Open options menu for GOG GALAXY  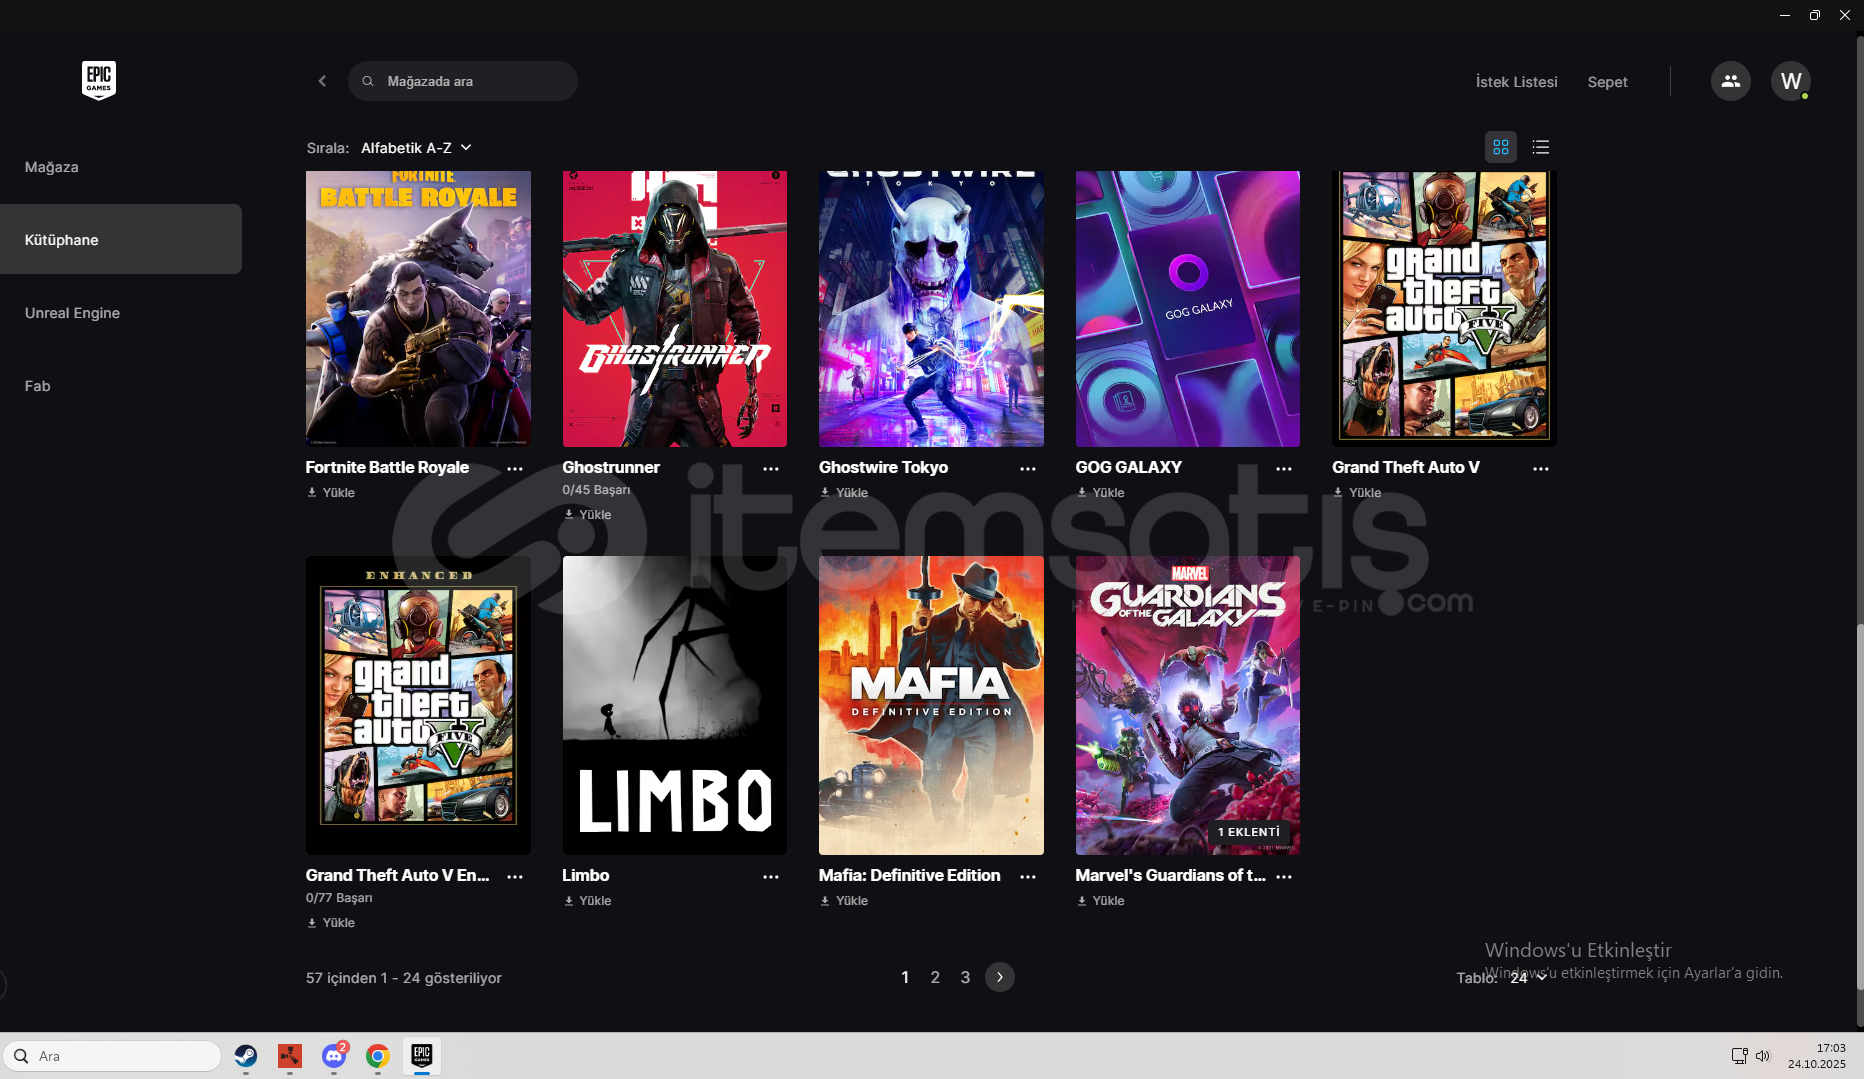[1284, 468]
